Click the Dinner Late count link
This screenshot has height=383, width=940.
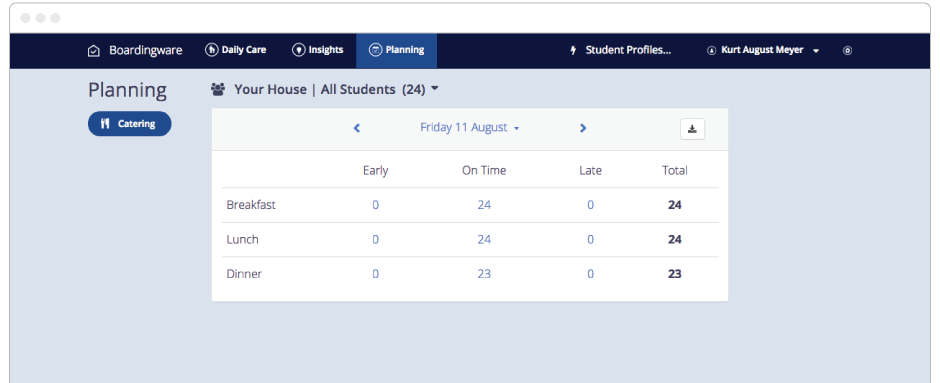590,274
